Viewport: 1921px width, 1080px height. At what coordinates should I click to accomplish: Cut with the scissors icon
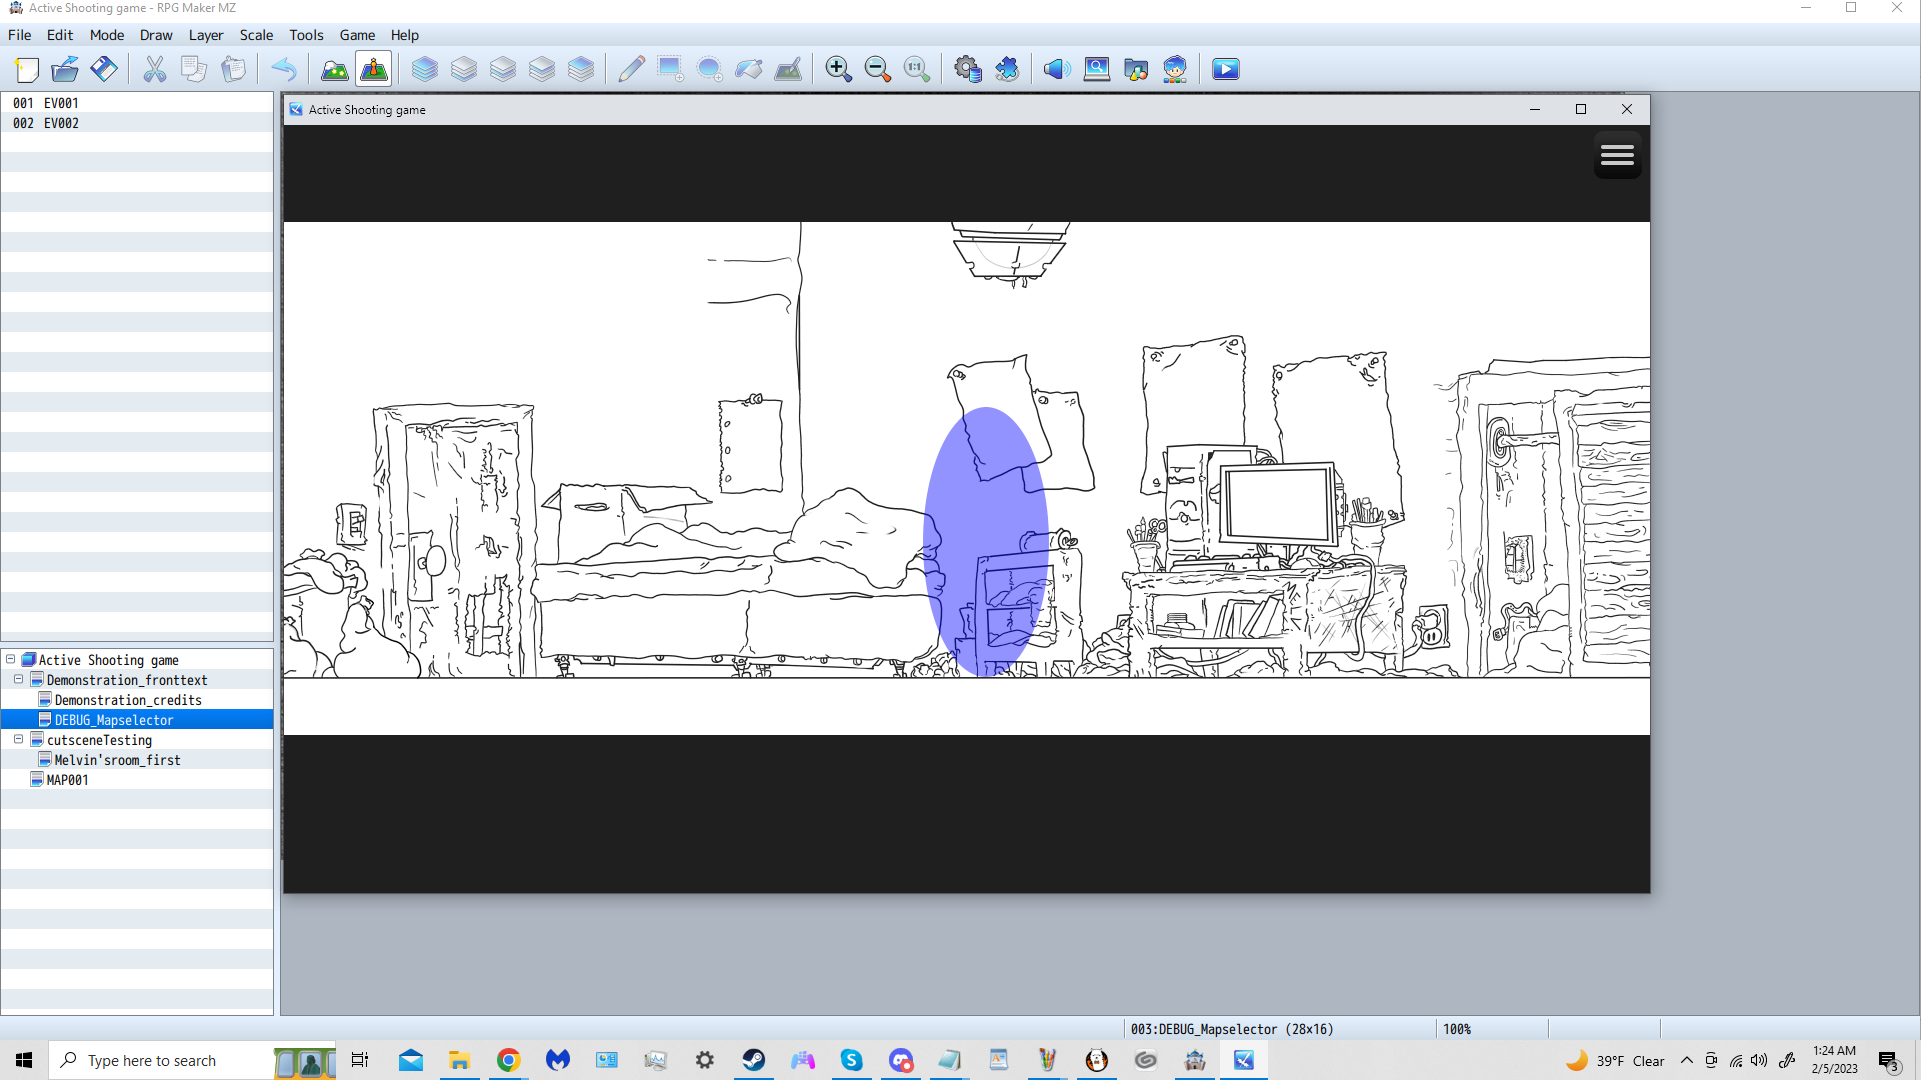point(155,69)
